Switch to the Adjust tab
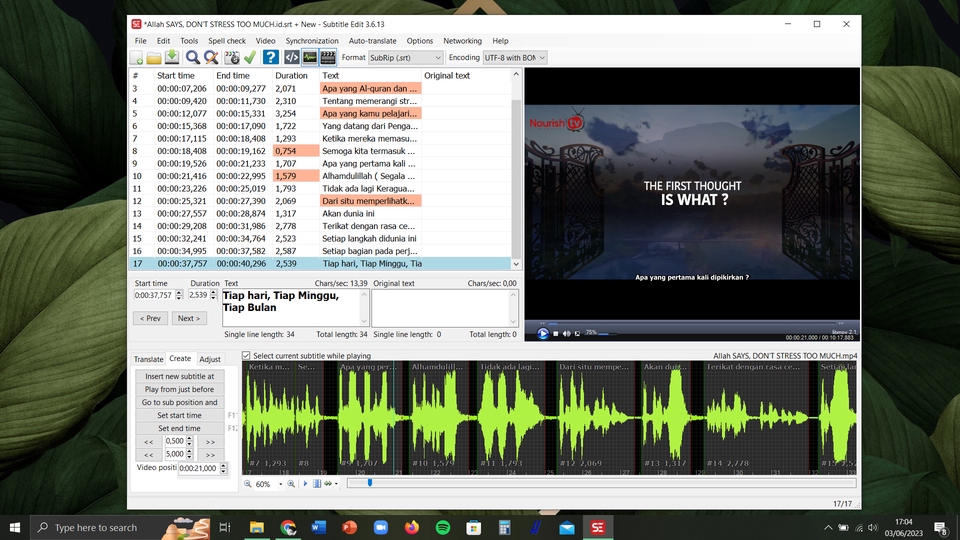The height and width of the screenshot is (540, 960). click(209, 359)
